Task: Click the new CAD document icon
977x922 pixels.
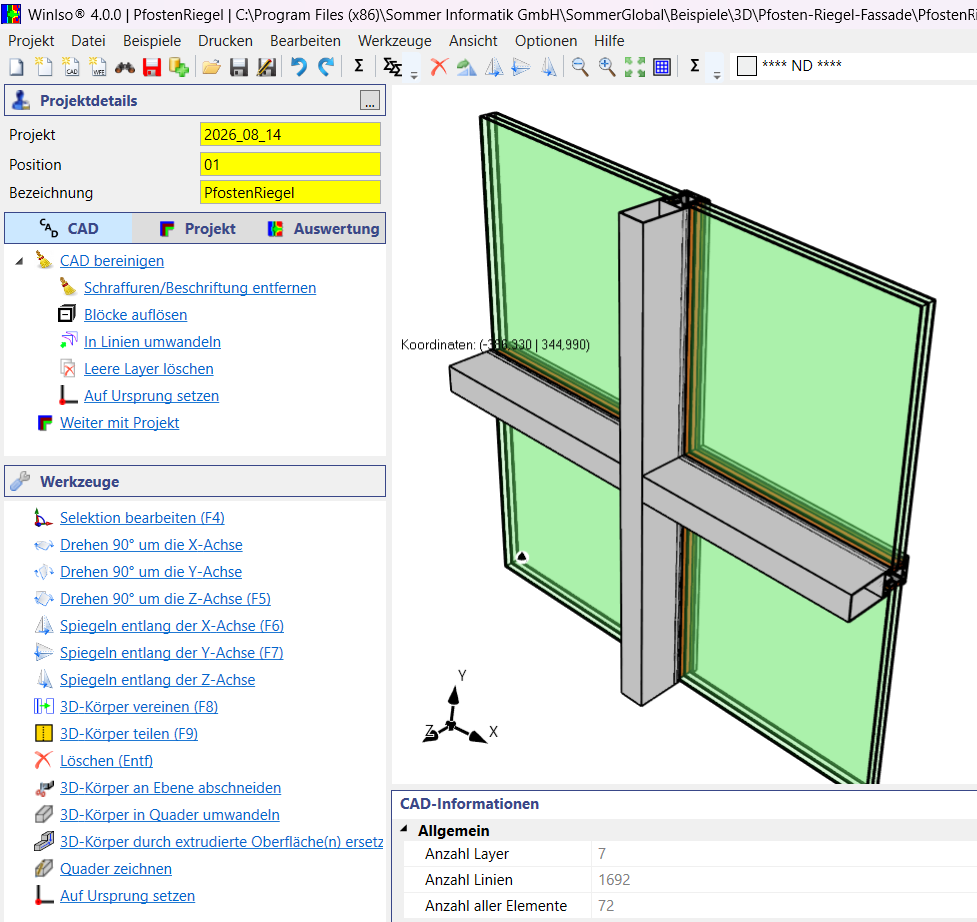Action: click(71, 67)
